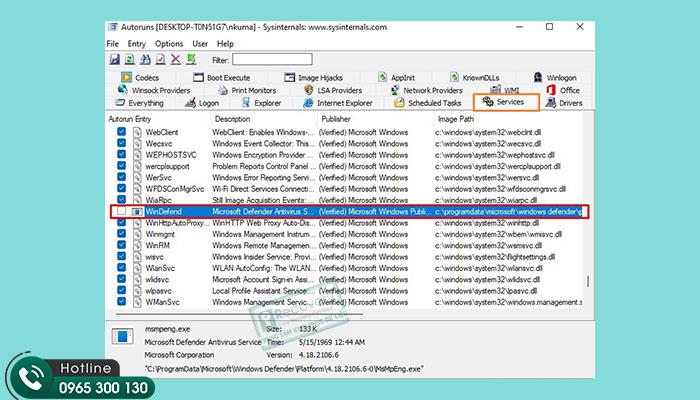Image resolution: width=700 pixels, height=400 pixels.
Task: Uncheck the WEPHOSTSVC entry checkbox
Action: [121, 154]
